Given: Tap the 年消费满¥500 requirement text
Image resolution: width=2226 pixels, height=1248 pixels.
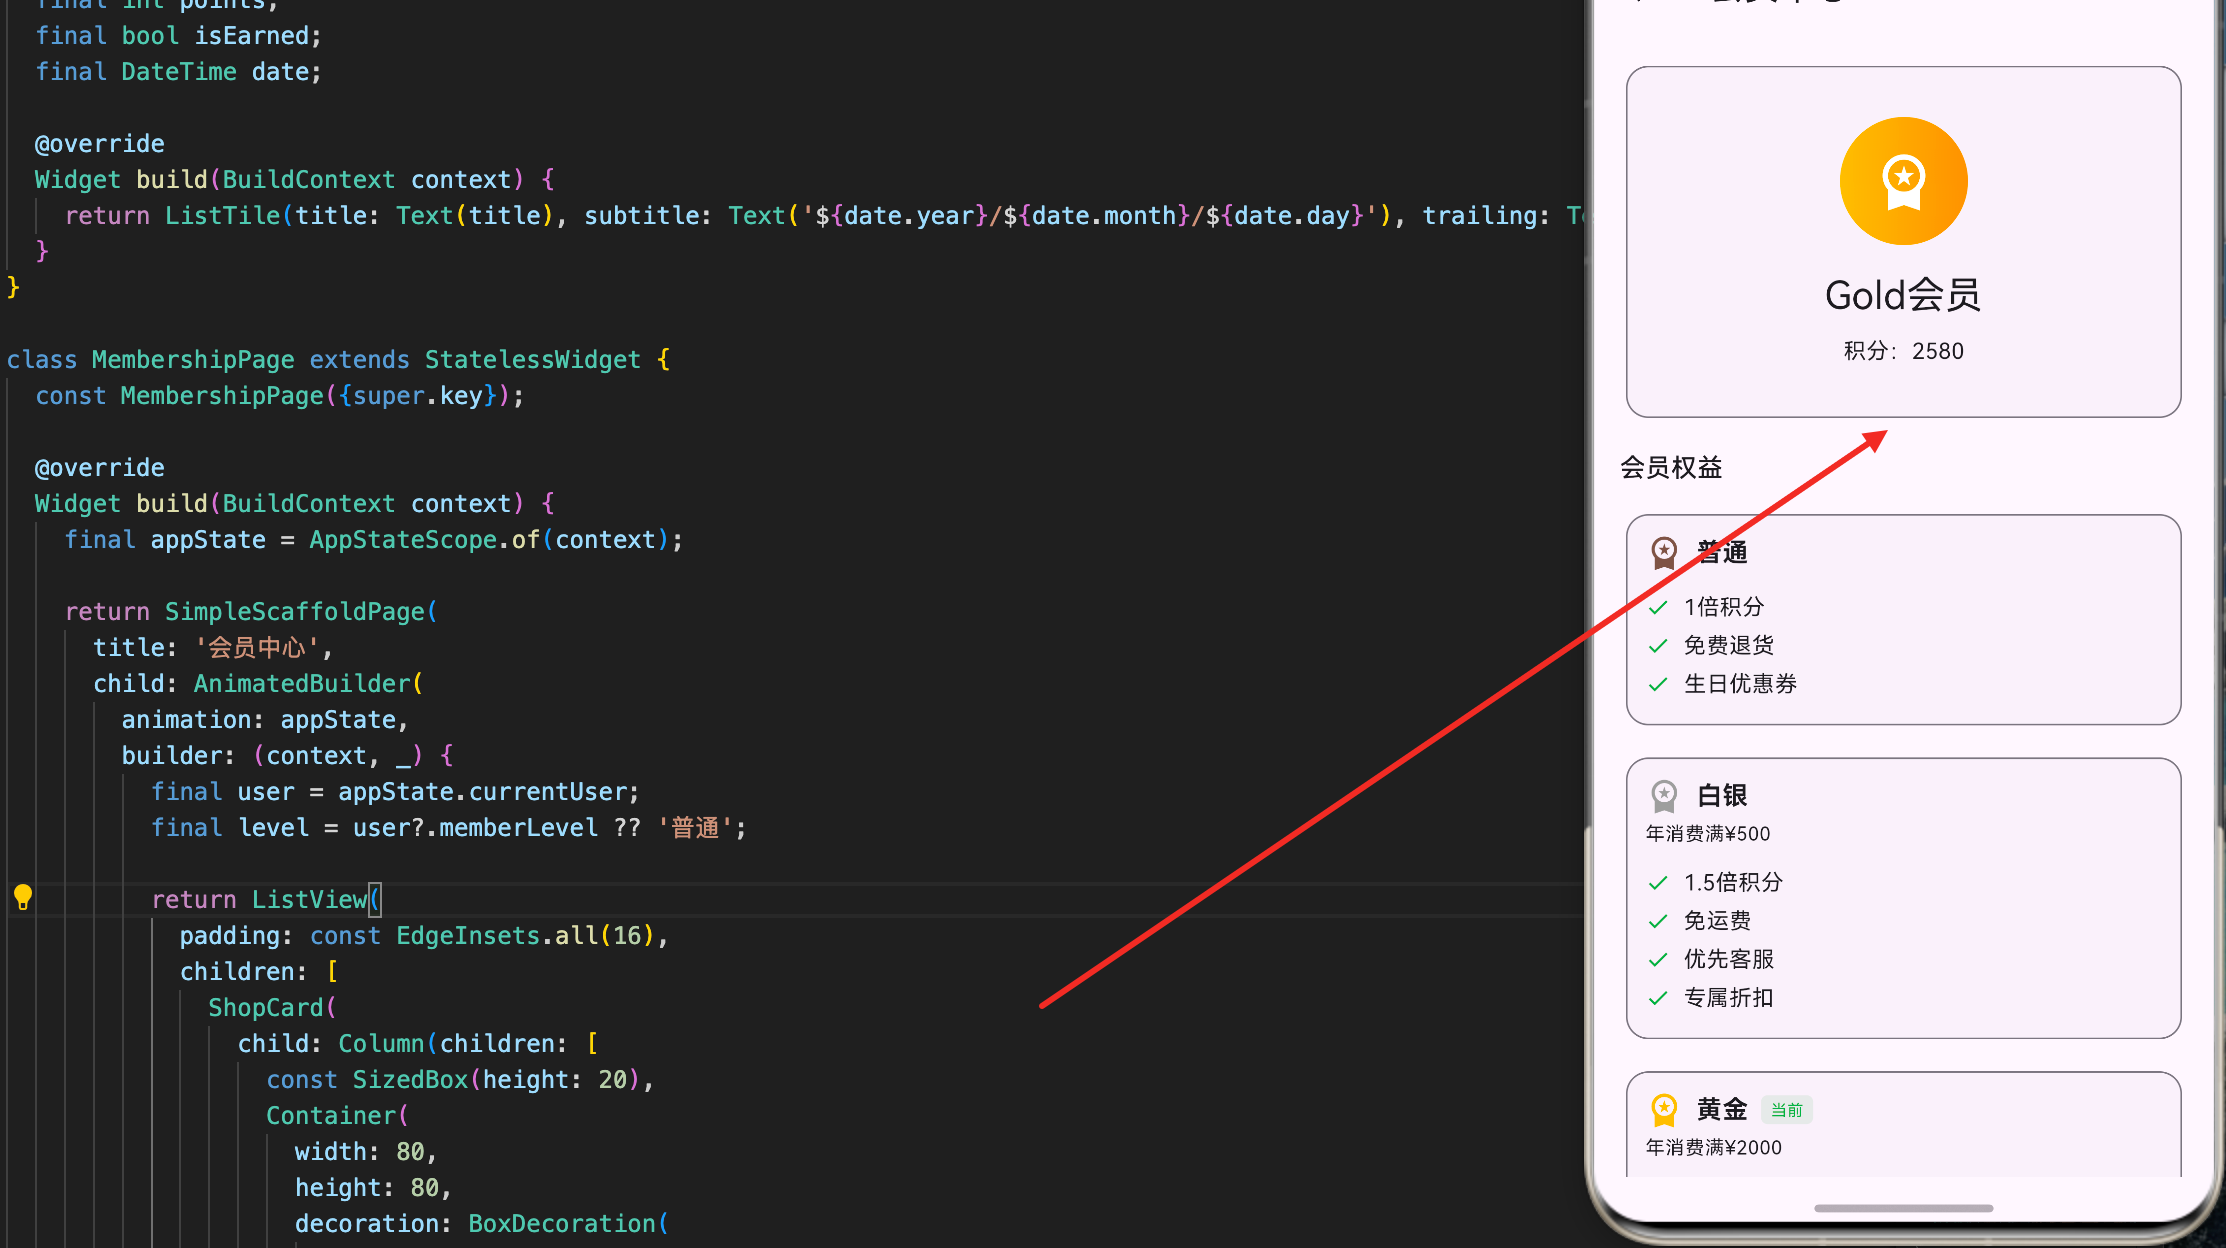Looking at the screenshot, I should (x=1707, y=834).
